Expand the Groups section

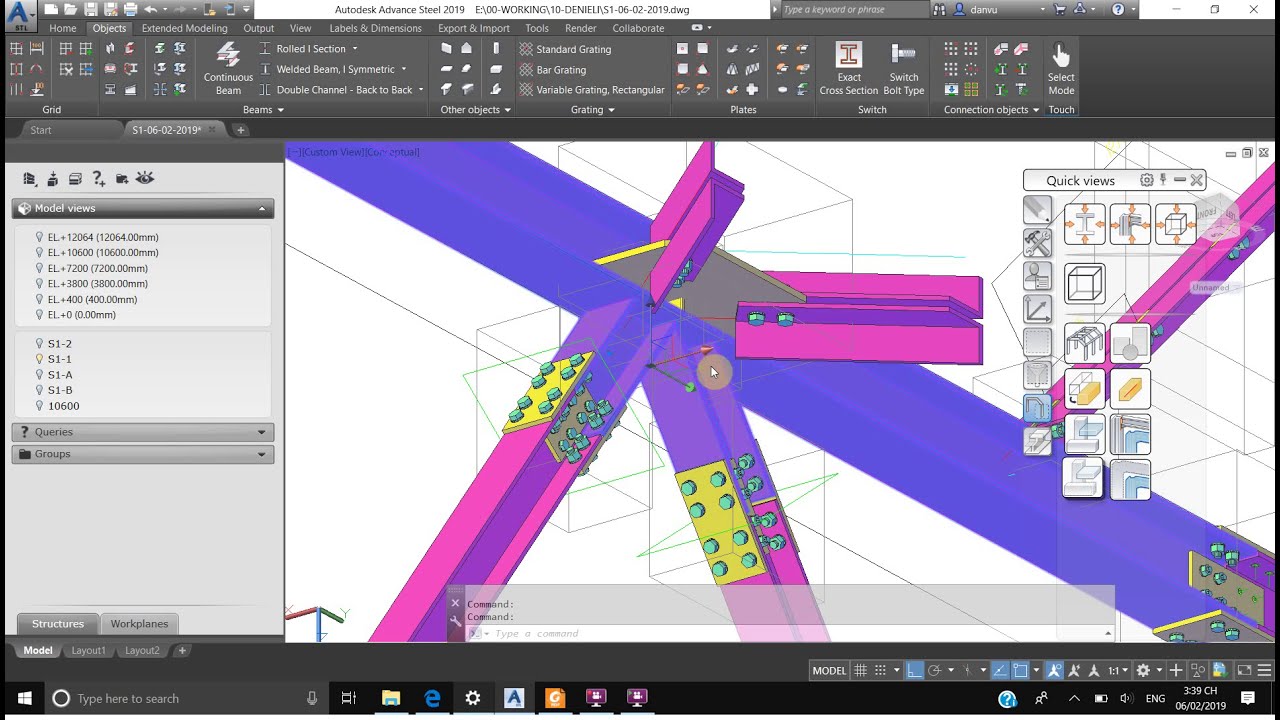pyautogui.click(x=142, y=454)
